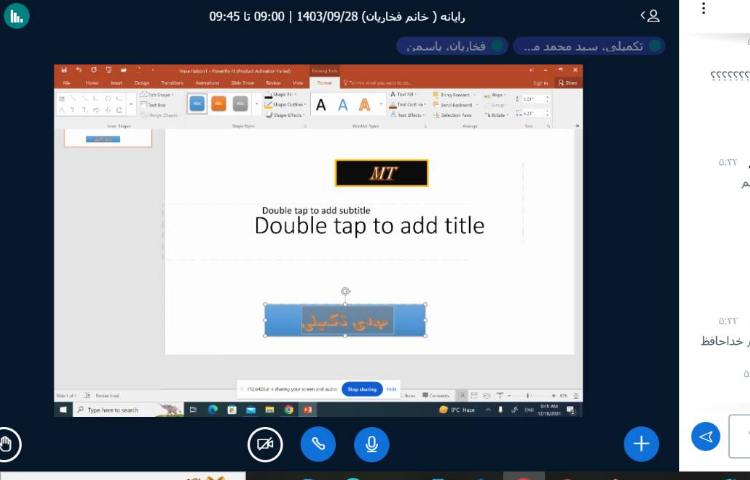Open the Align dropdown in Arrange group
The image size is (750, 480).
495,95
